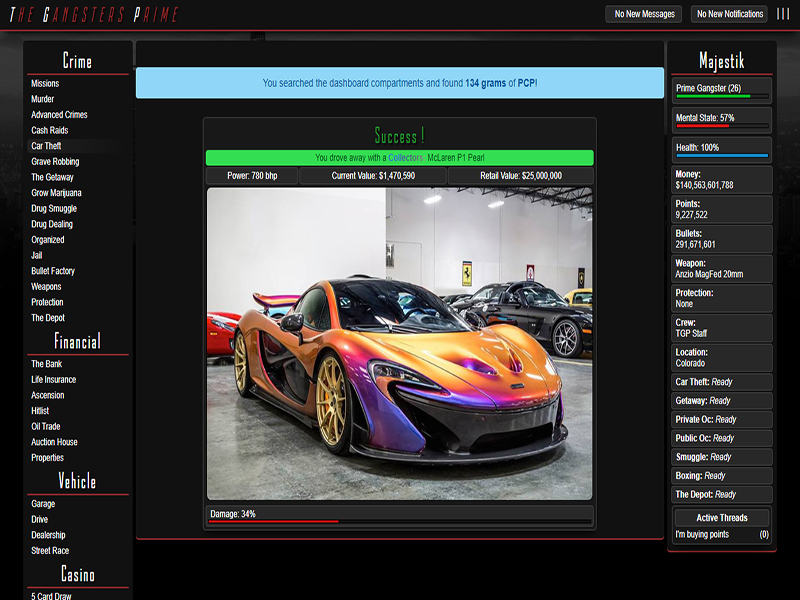Viewport: 800px width, 600px height.
Task: Go to Properties
Action: pyautogui.click(x=47, y=458)
